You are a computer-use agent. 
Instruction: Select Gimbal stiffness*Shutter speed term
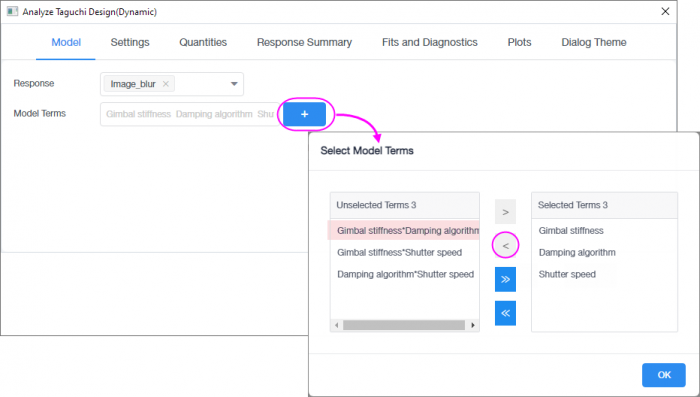[x=400, y=252]
